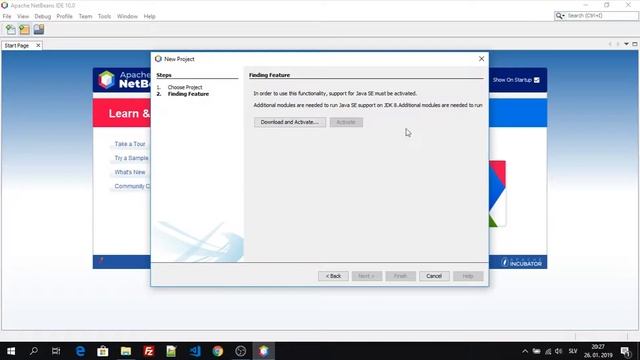Screen dimensions: 640x360
Task: Click the New Project toolbar icon
Action: [24, 29]
